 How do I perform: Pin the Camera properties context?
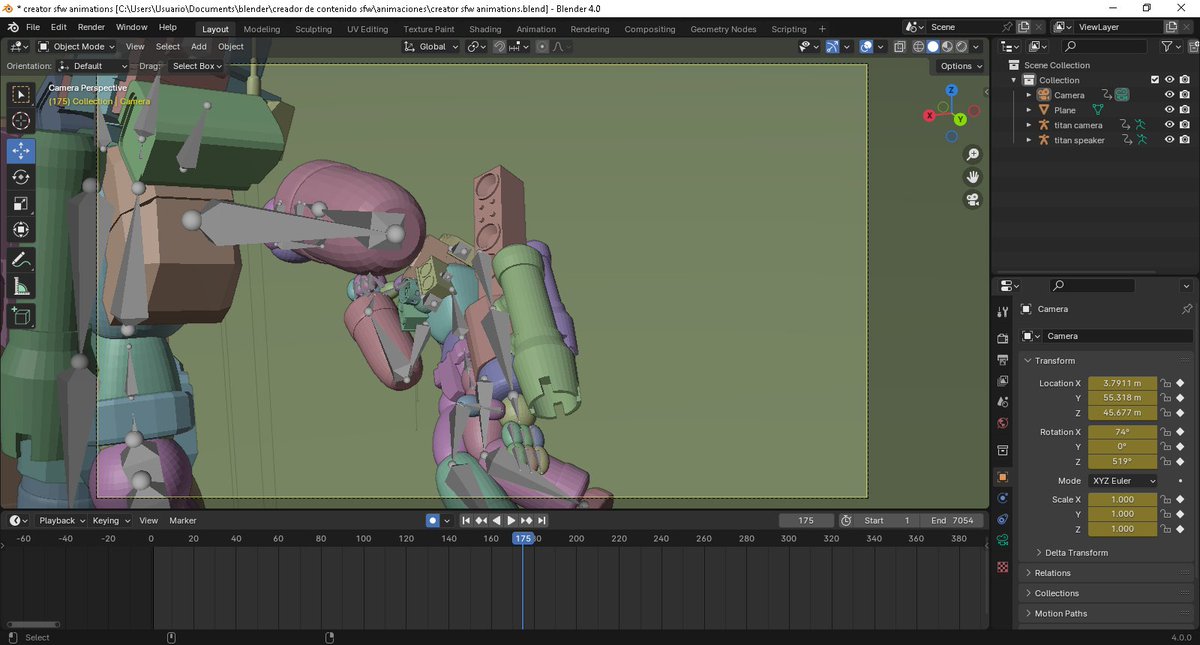1187,309
